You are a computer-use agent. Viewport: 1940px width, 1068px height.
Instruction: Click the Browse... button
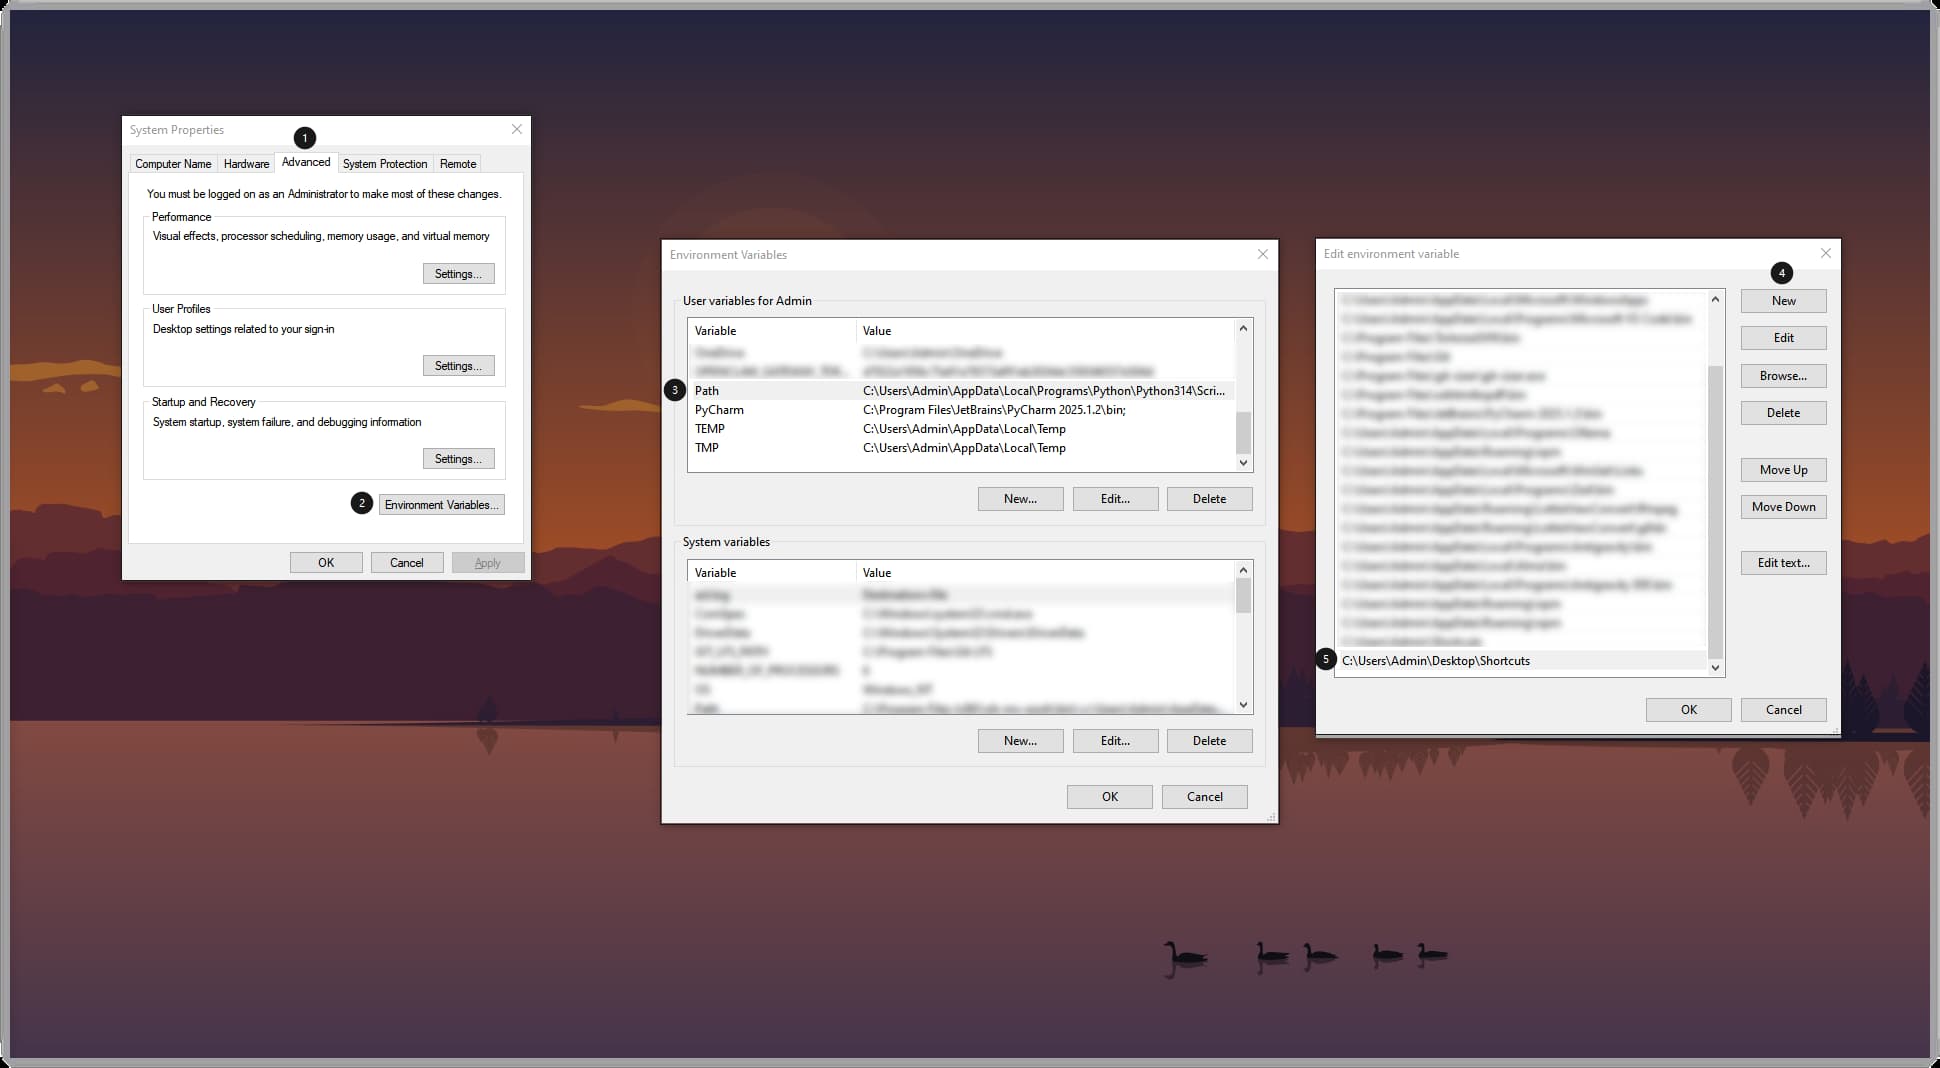coord(1784,376)
